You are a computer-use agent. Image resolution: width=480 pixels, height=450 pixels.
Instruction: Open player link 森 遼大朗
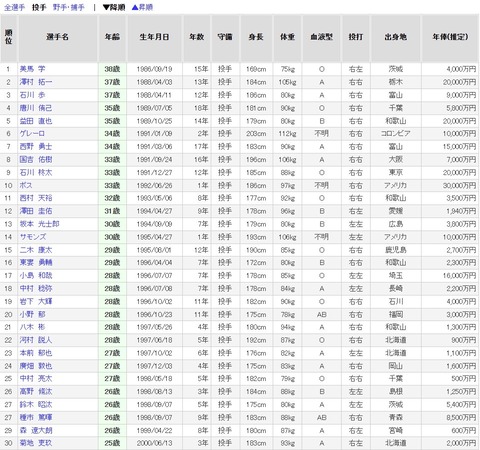(36, 431)
